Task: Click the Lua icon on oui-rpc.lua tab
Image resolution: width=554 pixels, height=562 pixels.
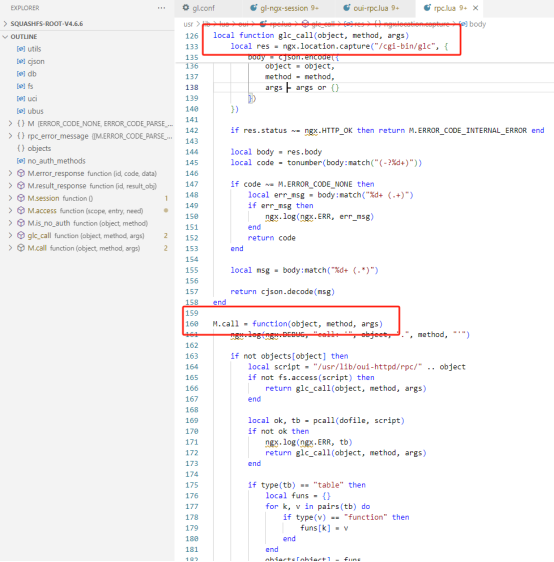Action: pyautogui.click(x=347, y=8)
